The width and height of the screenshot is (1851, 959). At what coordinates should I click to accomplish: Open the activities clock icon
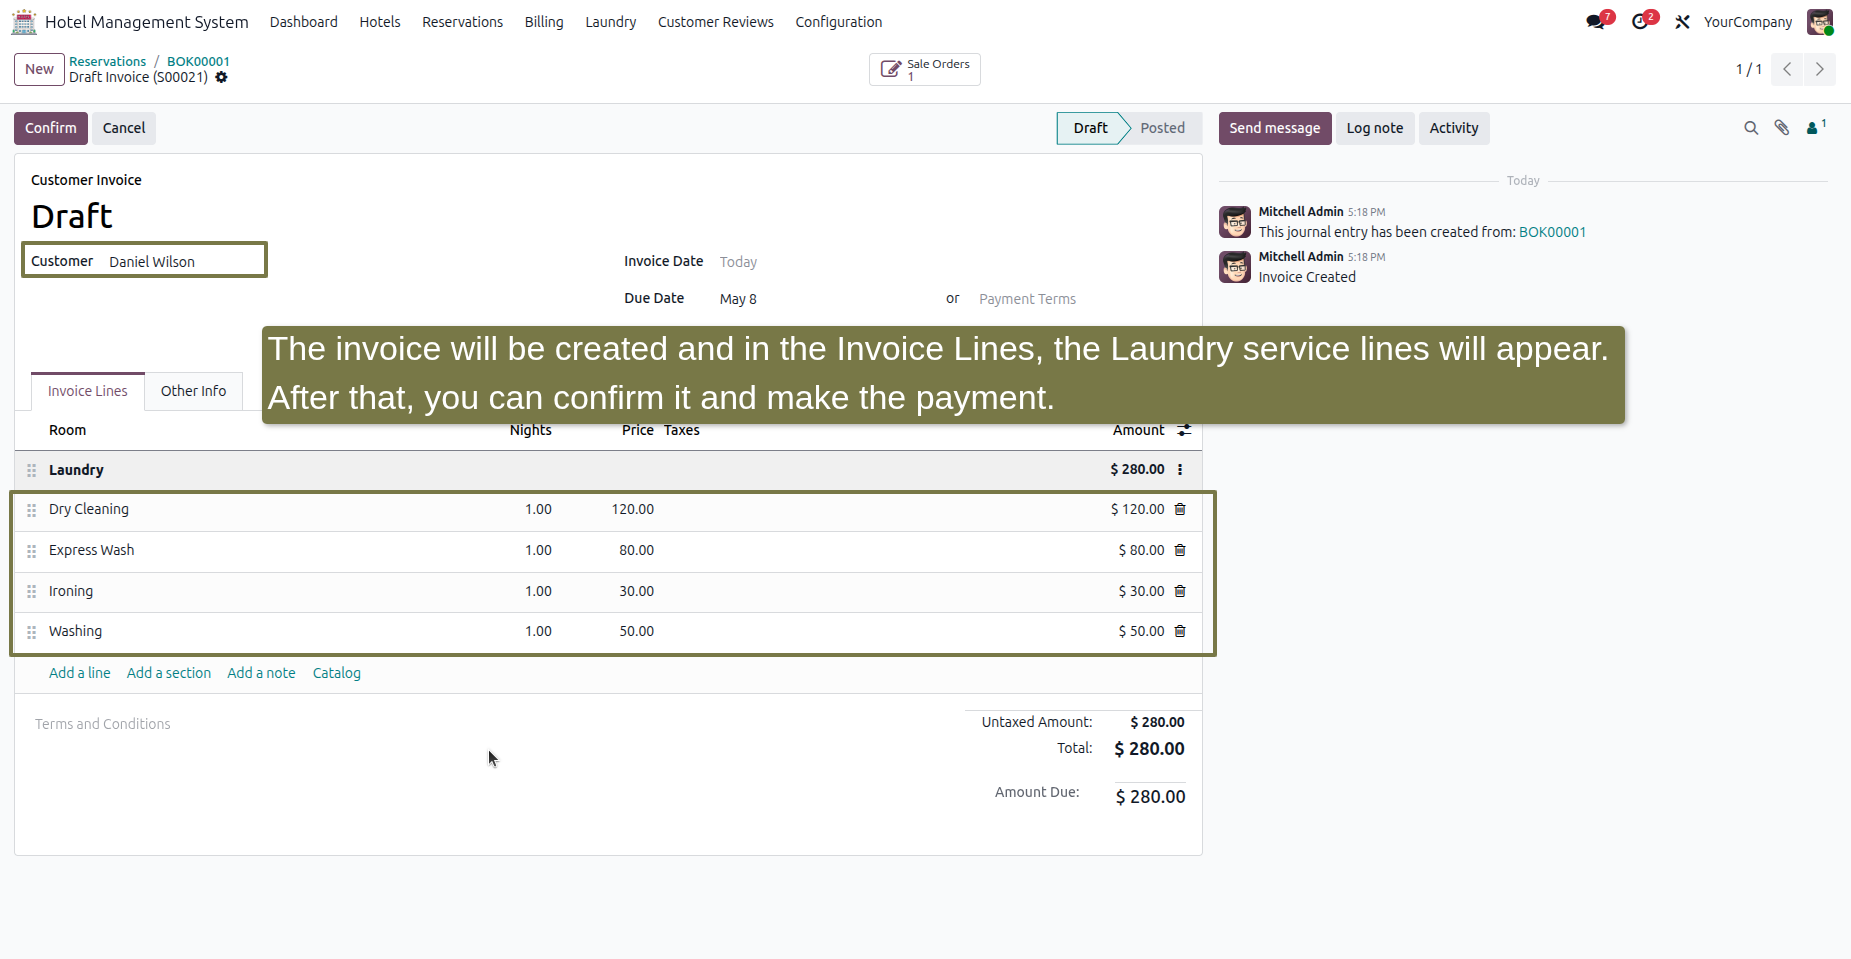click(x=1640, y=22)
